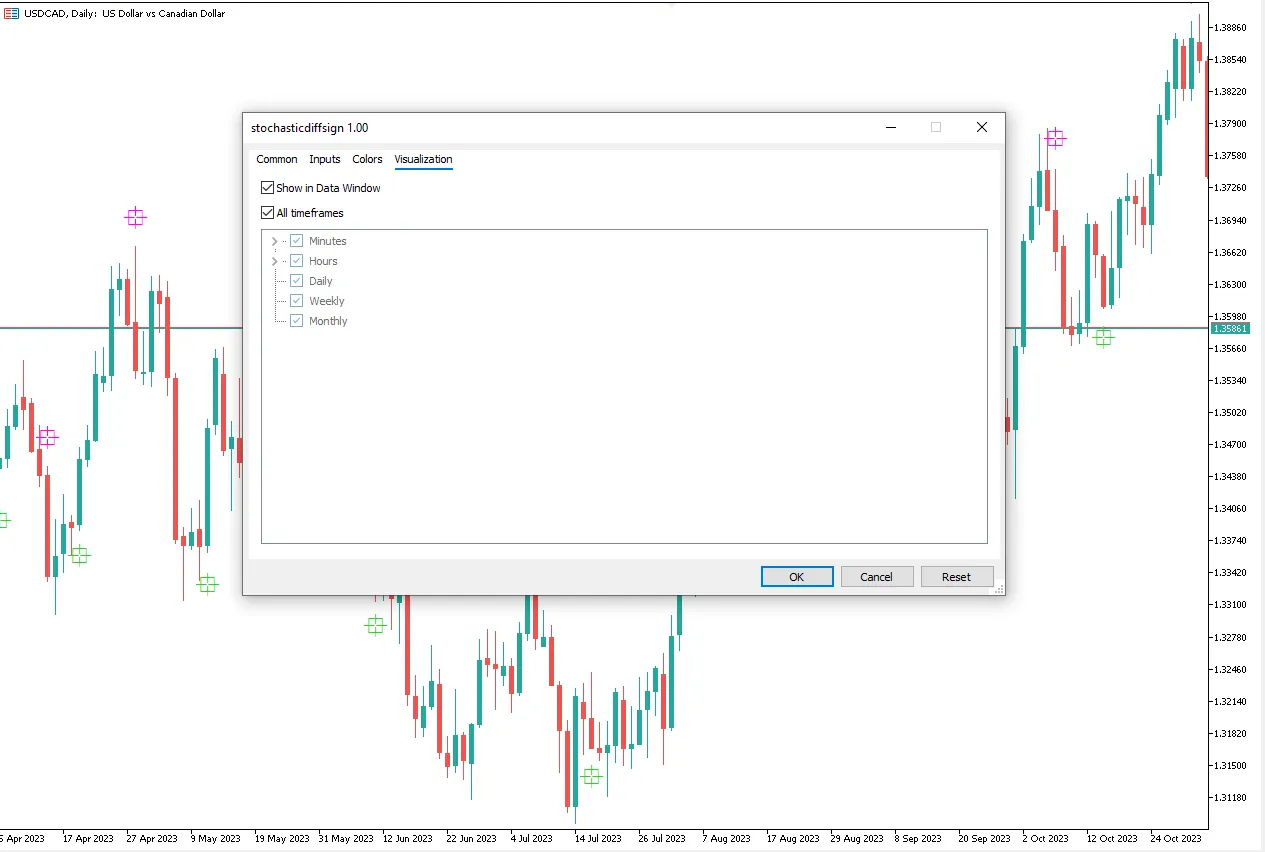Click the USDCAD Daily chart title text
Viewport: 1265px width, 852px height.
pyautogui.click(x=125, y=14)
